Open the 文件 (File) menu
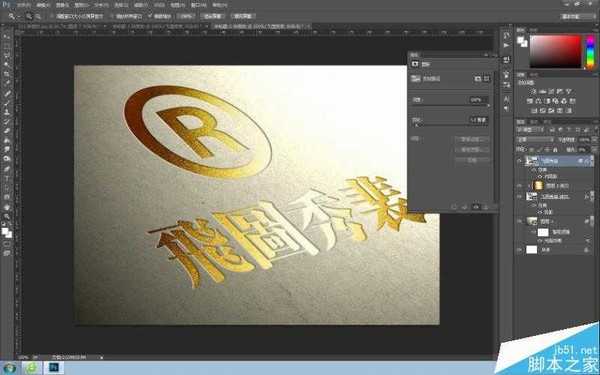Image resolution: width=600 pixels, height=375 pixels. [23, 5]
